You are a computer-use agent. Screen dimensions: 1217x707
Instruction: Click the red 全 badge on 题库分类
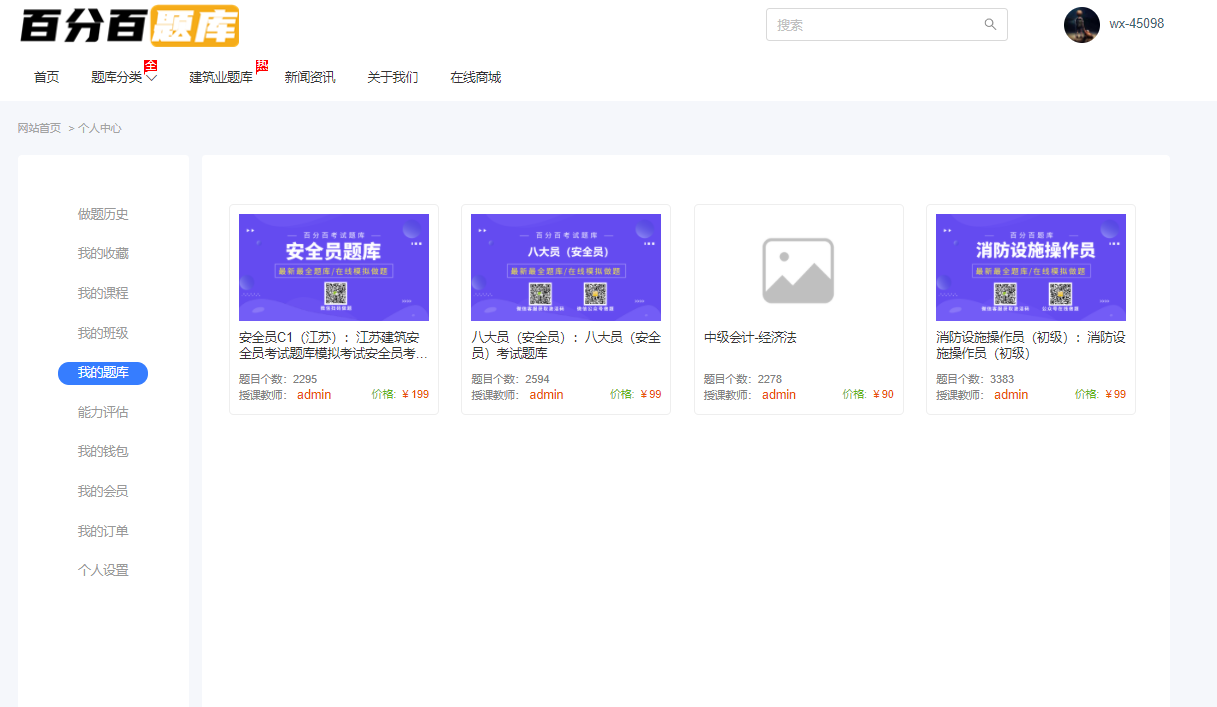(150, 66)
